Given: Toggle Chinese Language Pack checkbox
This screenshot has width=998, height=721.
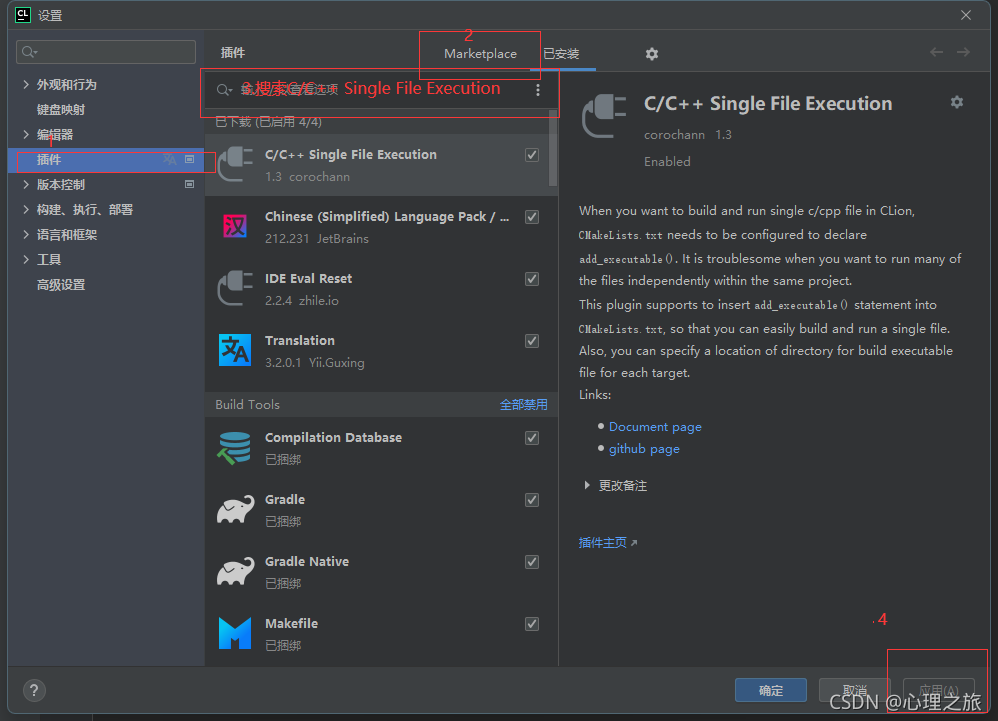Looking at the screenshot, I should 532,217.
